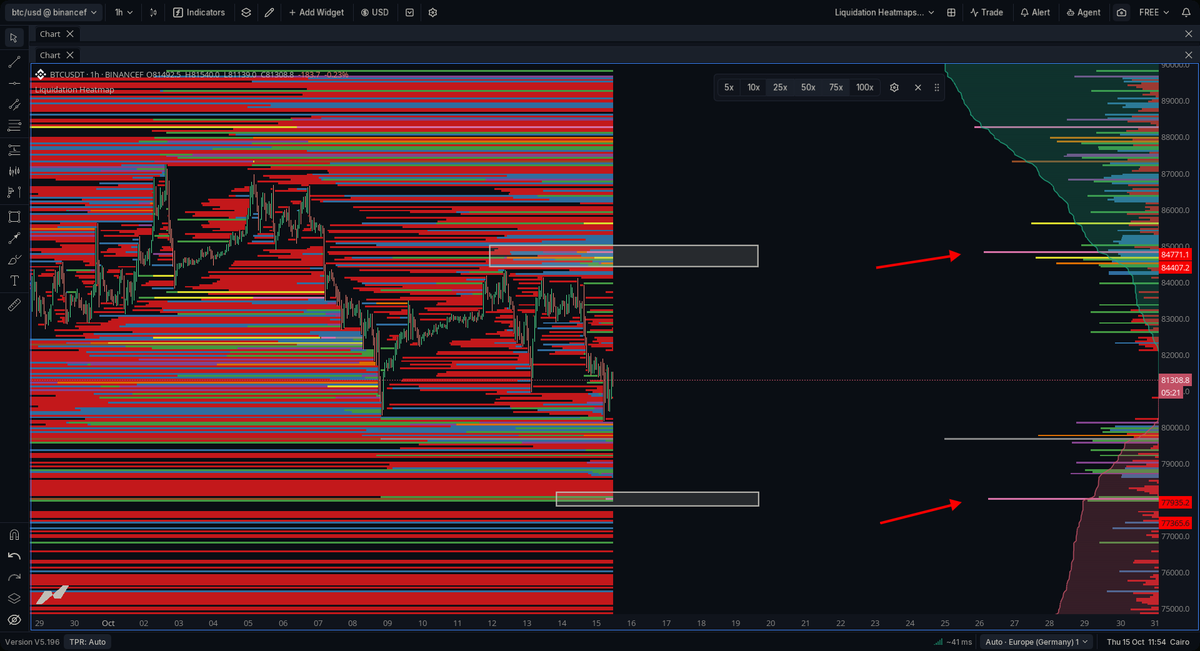Open heatmap leverage panel settings gear
Viewport: 1200px width, 651px height.
(894, 87)
